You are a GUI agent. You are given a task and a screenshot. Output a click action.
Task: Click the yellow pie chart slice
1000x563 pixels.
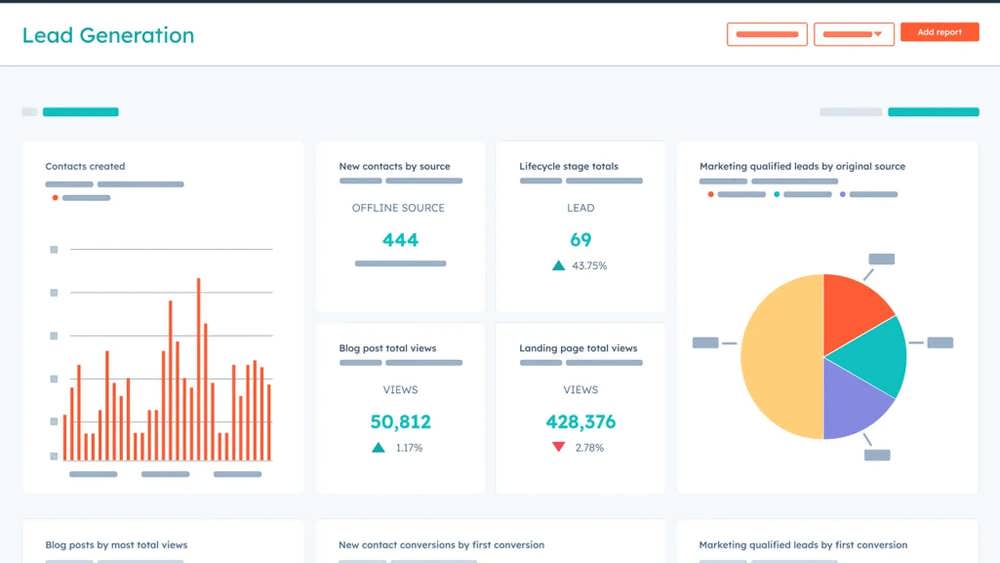pos(781,357)
